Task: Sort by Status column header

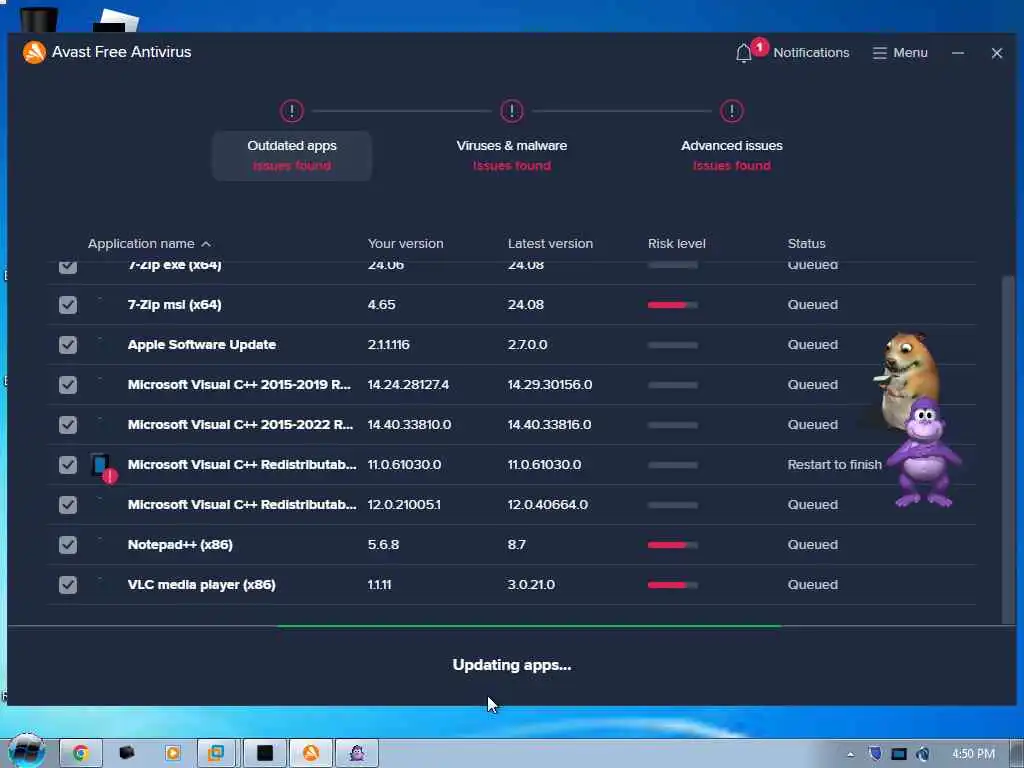Action: click(x=807, y=244)
